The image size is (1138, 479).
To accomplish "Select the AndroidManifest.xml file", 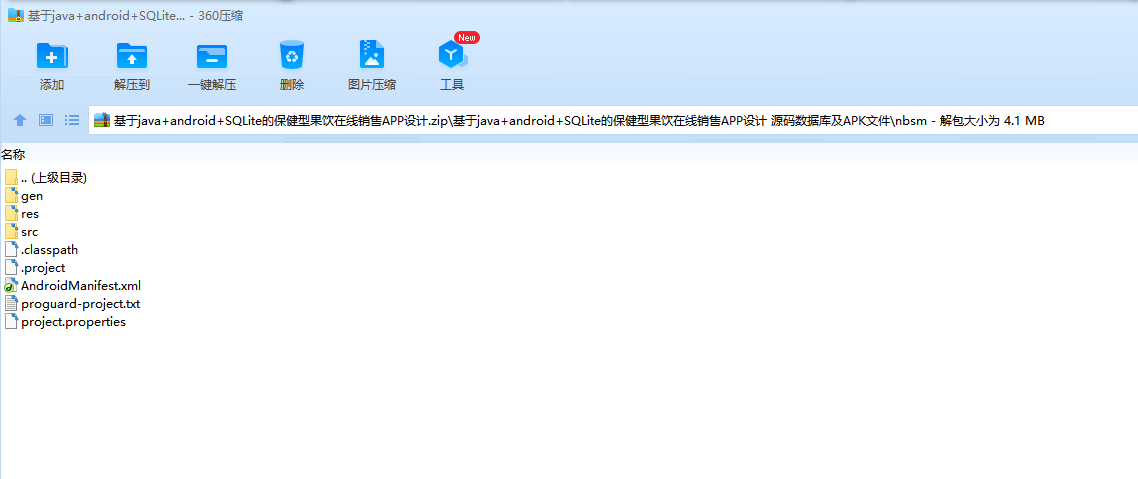I will (73, 286).
